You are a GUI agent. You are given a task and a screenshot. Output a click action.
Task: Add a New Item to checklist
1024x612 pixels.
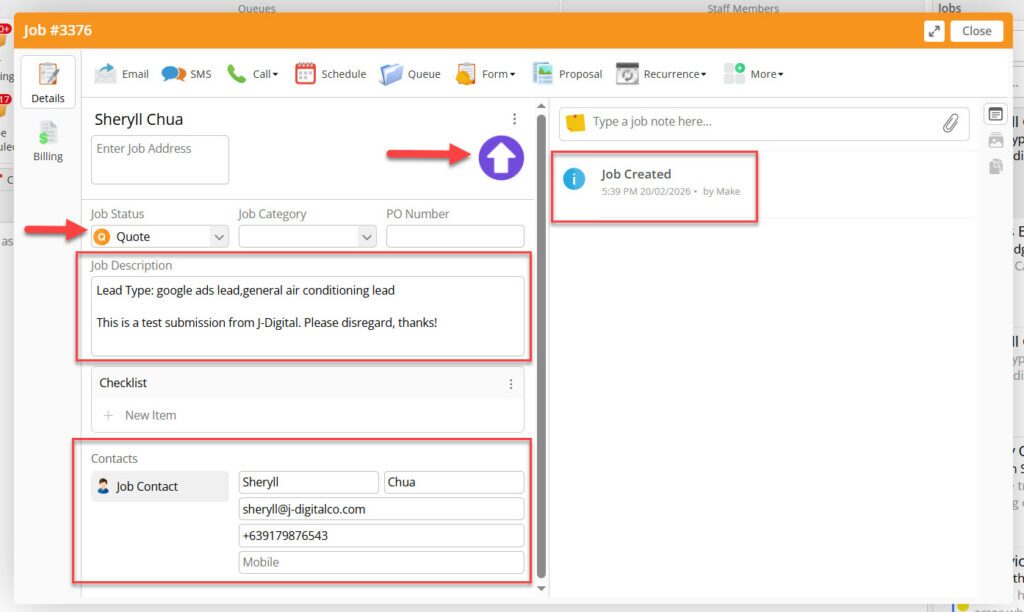pos(150,415)
